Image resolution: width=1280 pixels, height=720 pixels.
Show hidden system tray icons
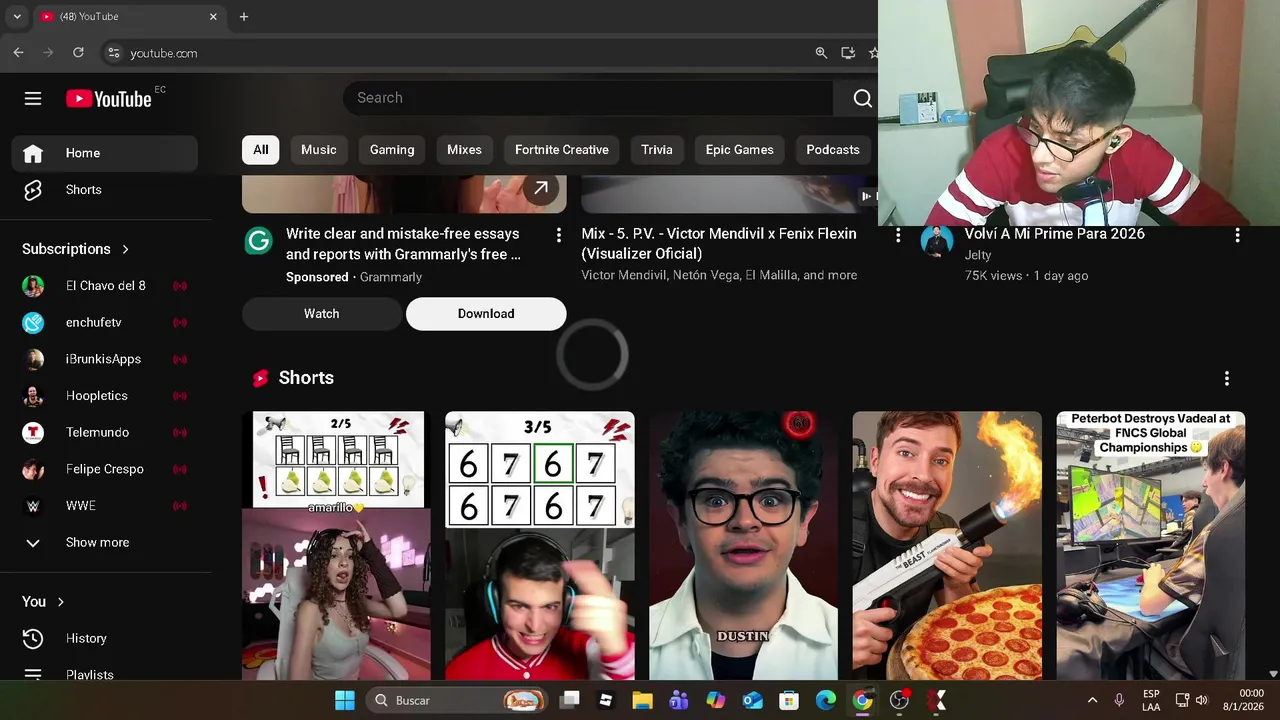[1092, 700]
